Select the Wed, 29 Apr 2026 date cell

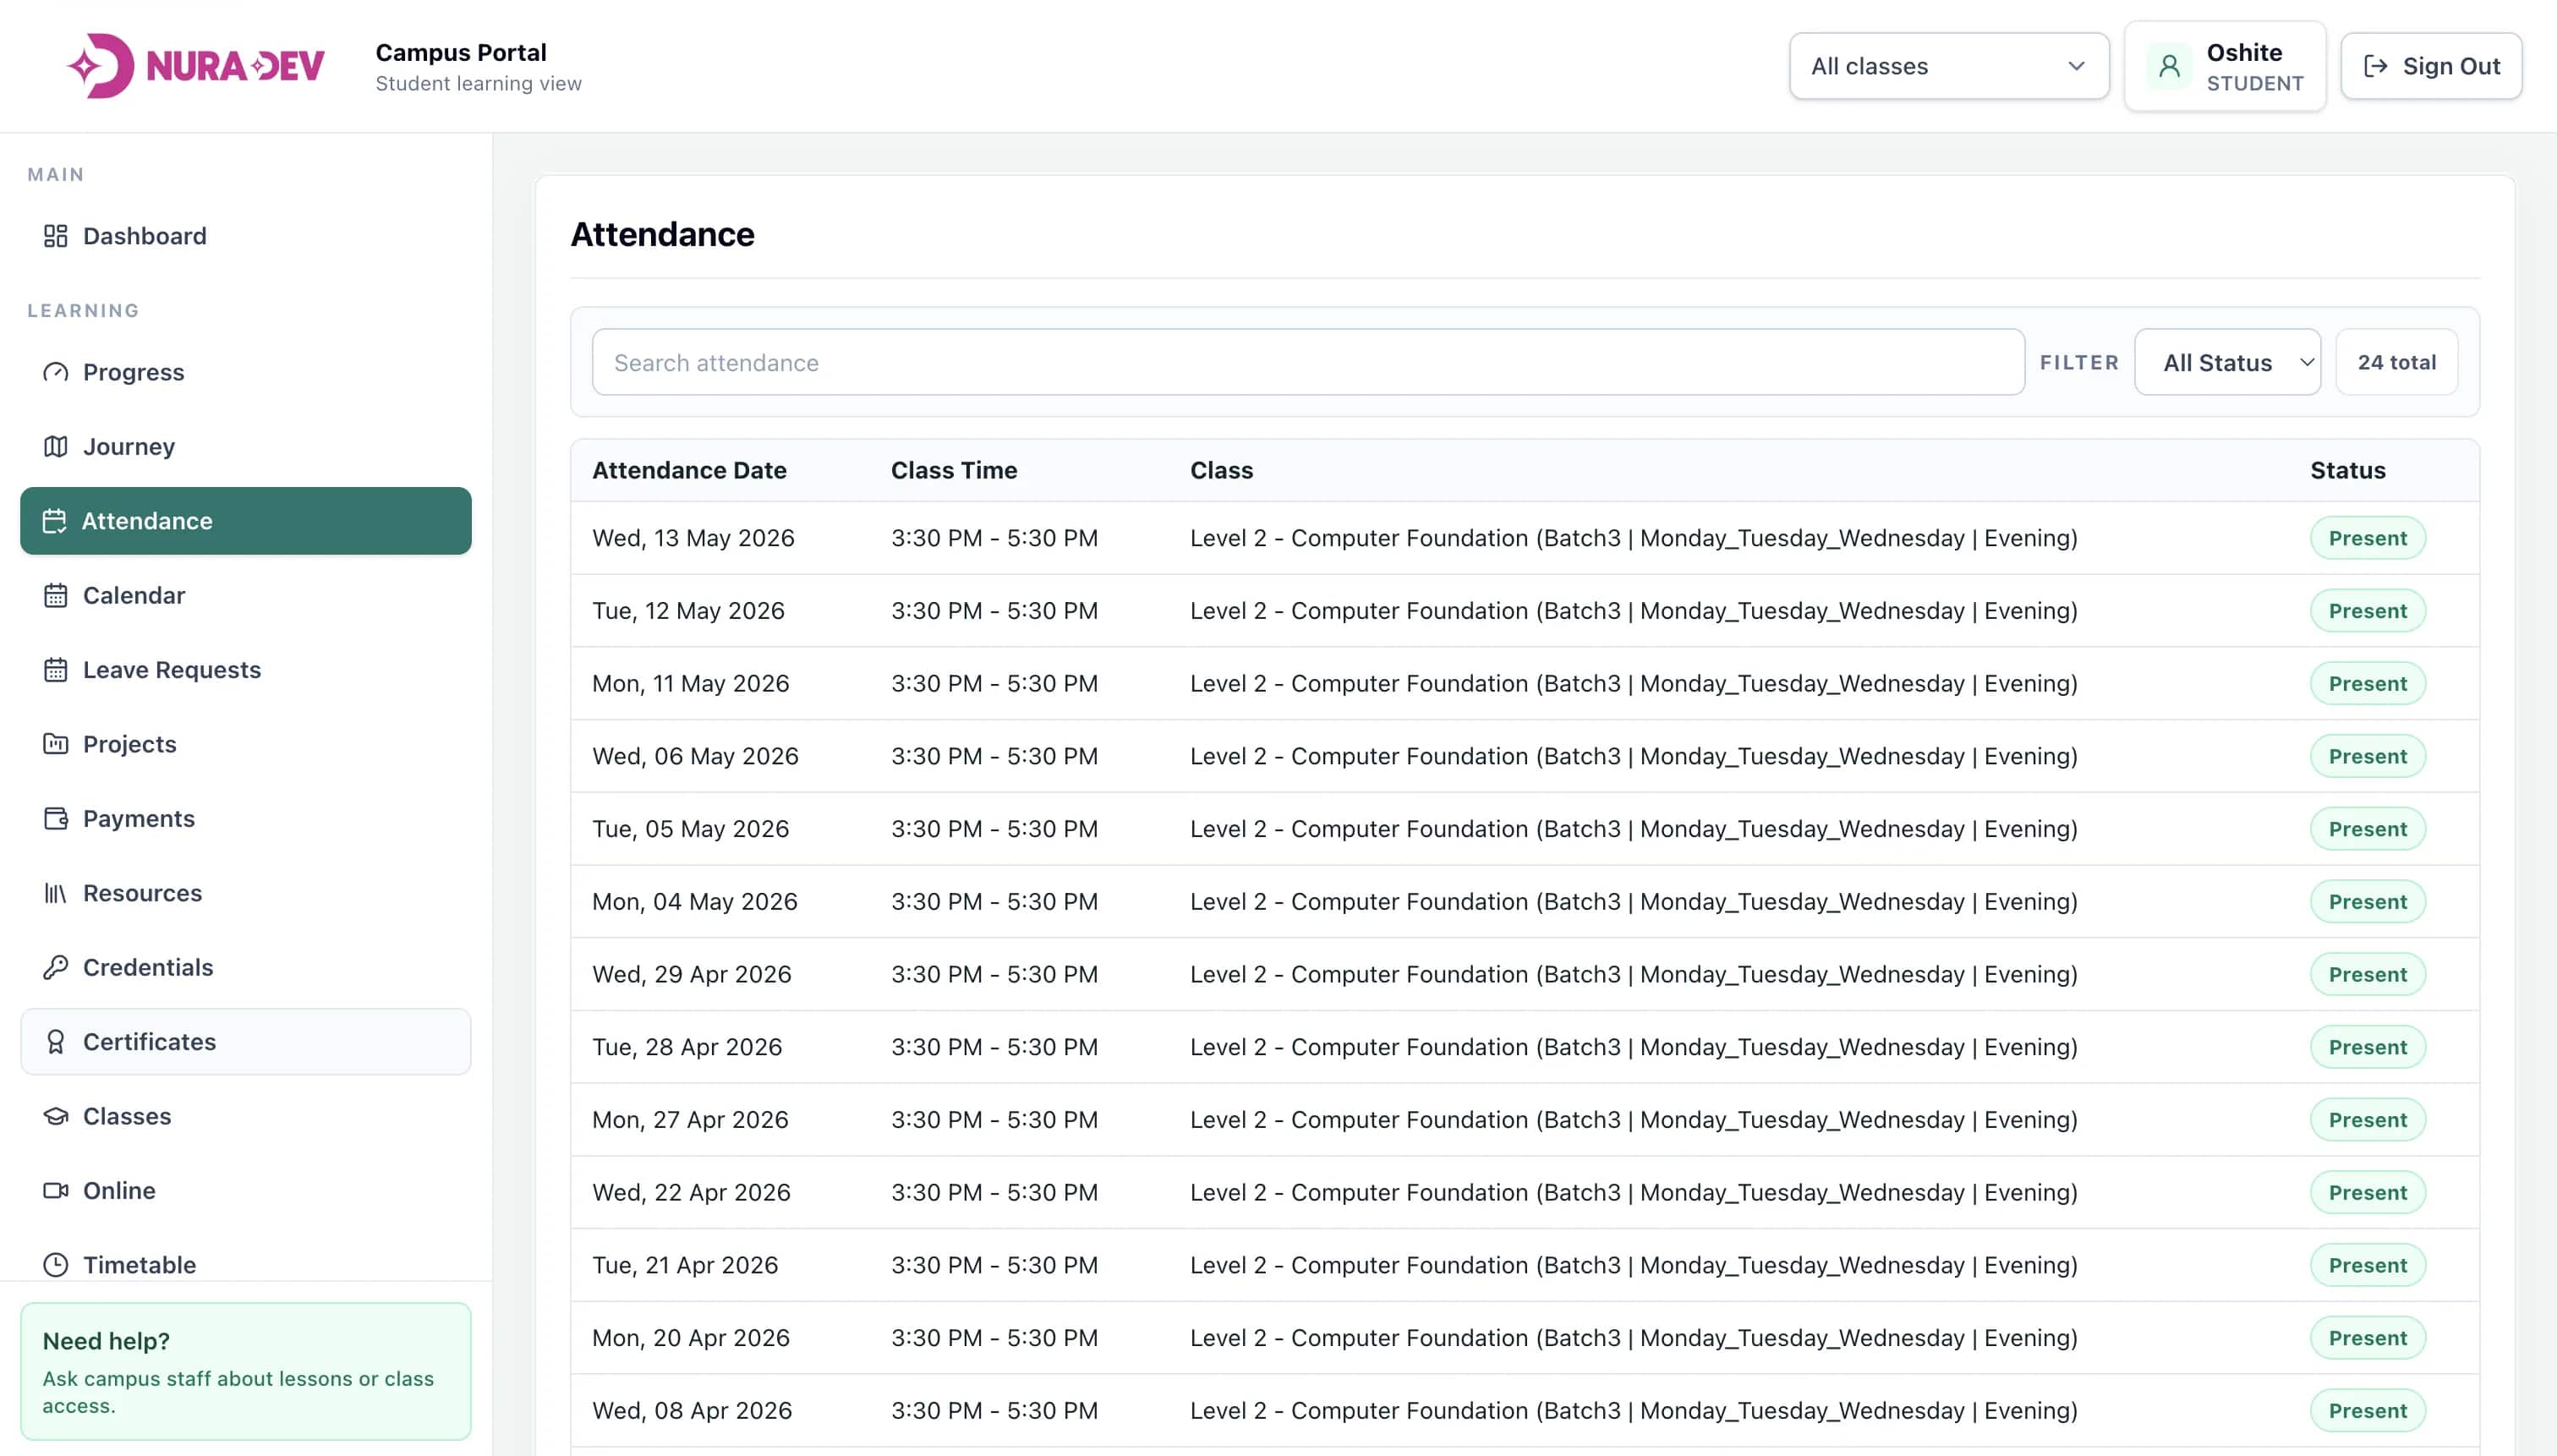691,974
